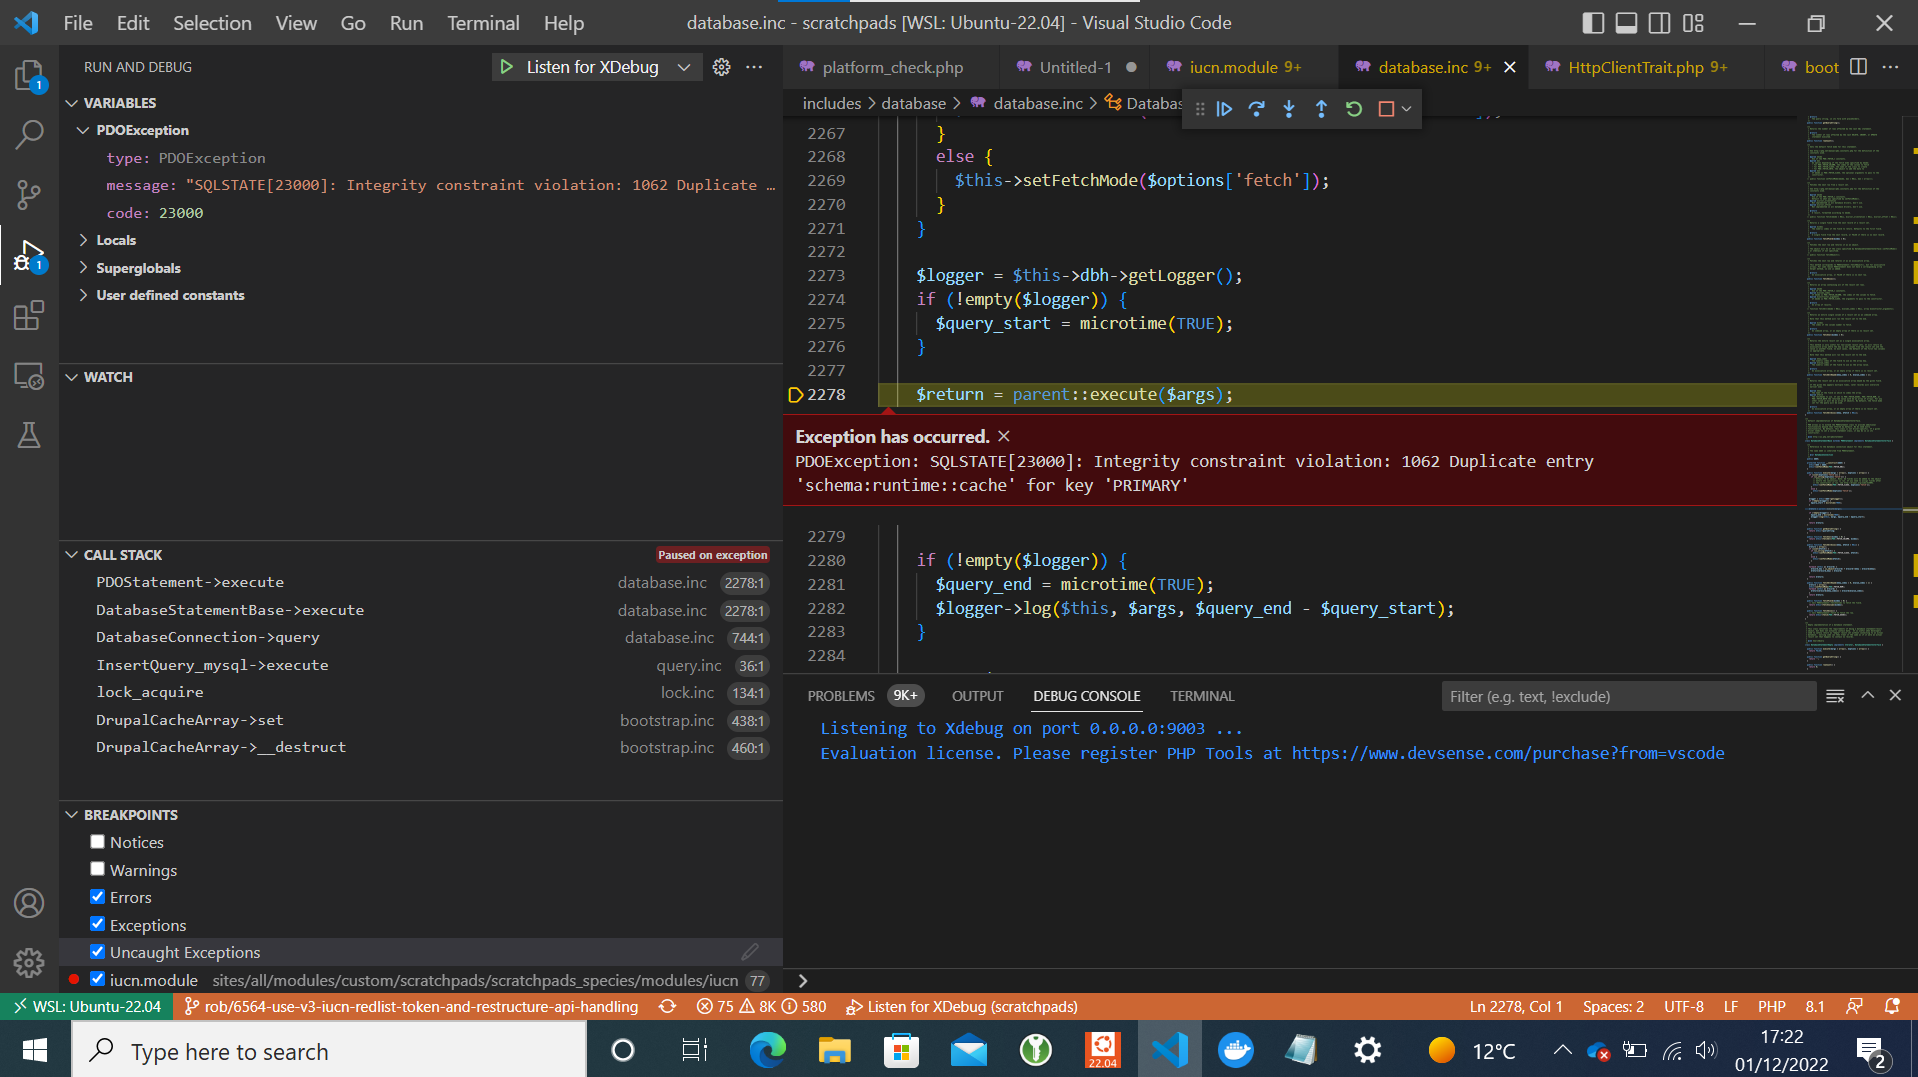The height and width of the screenshot is (1077, 1918).
Task: Click the debug console filter field
Action: [x=1628, y=695]
